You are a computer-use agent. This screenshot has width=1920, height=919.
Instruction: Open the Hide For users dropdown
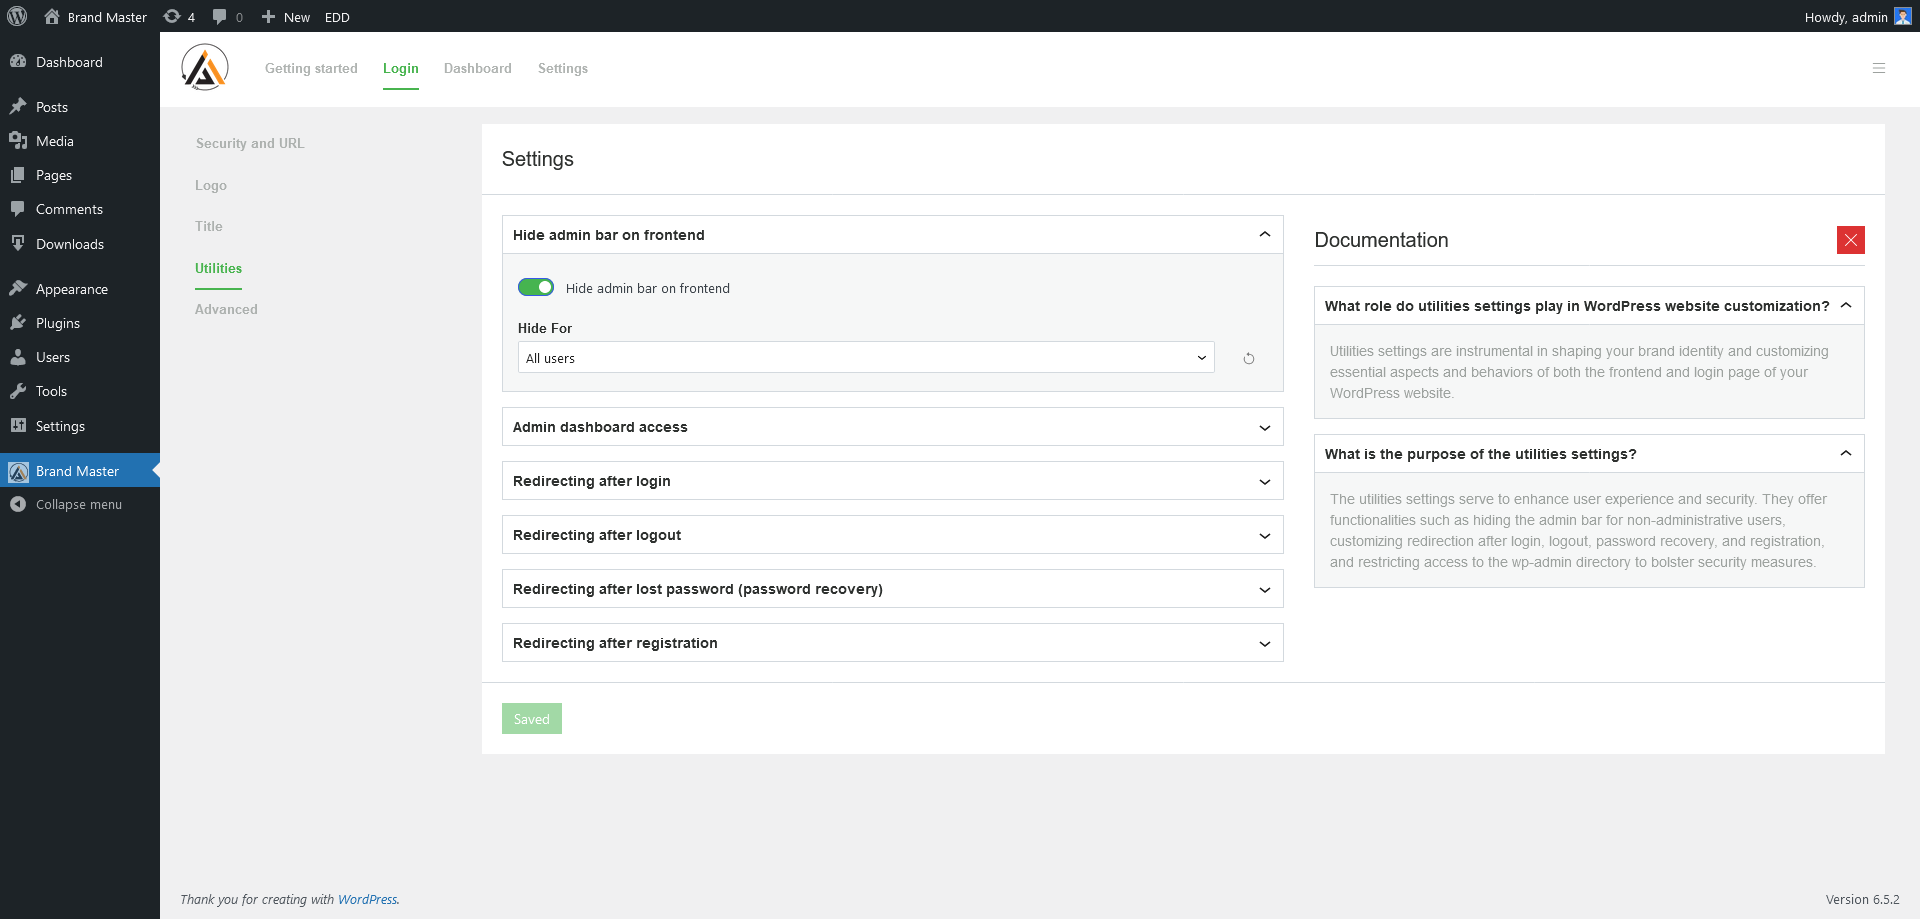(x=865, y=357)
